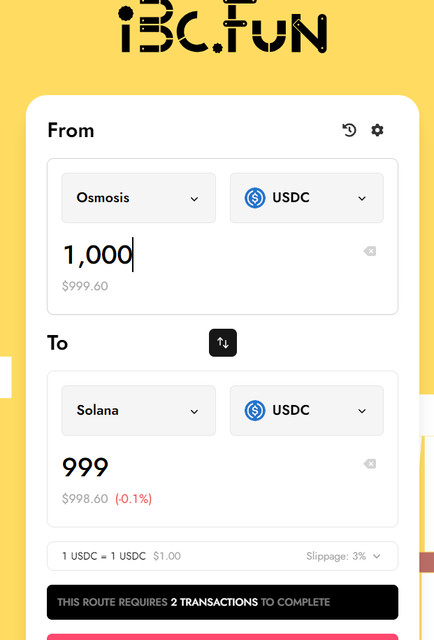Open the To USDC token dropdown
The height and width of the screenshot is (640, 434).
pyautogui.click(x=307, y=410)
